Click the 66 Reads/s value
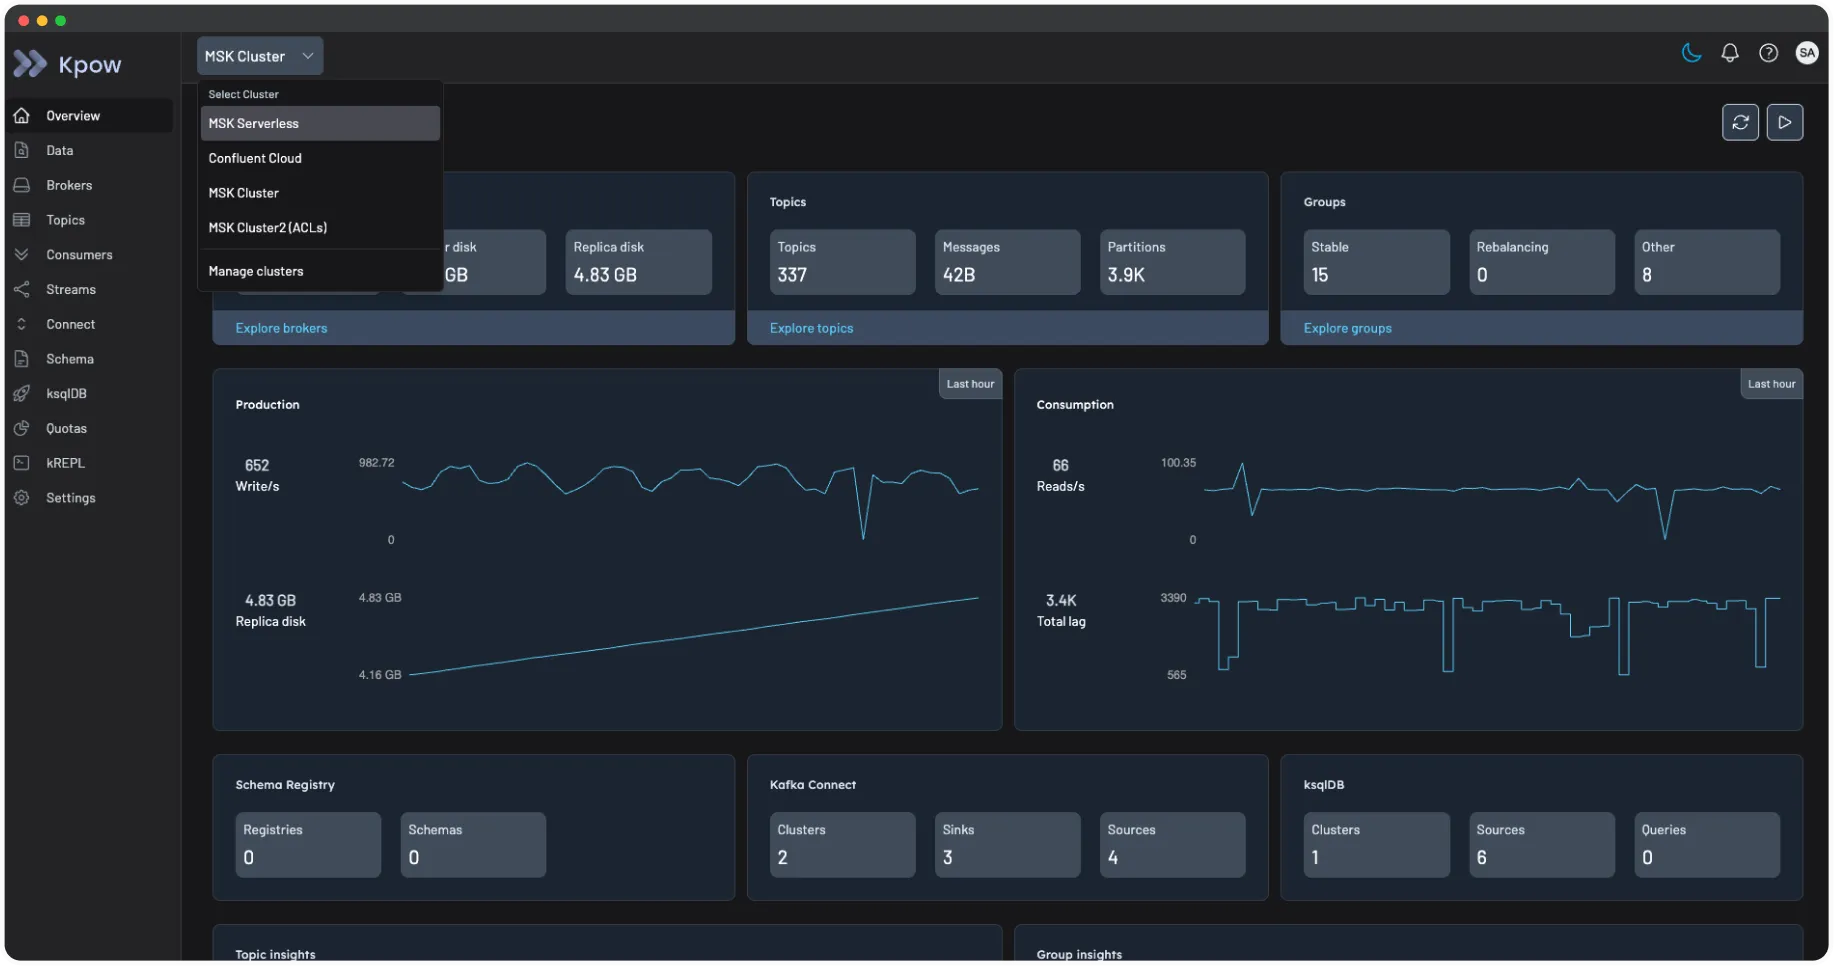This screenshot has width=1834, height=966. [1061, 465]
